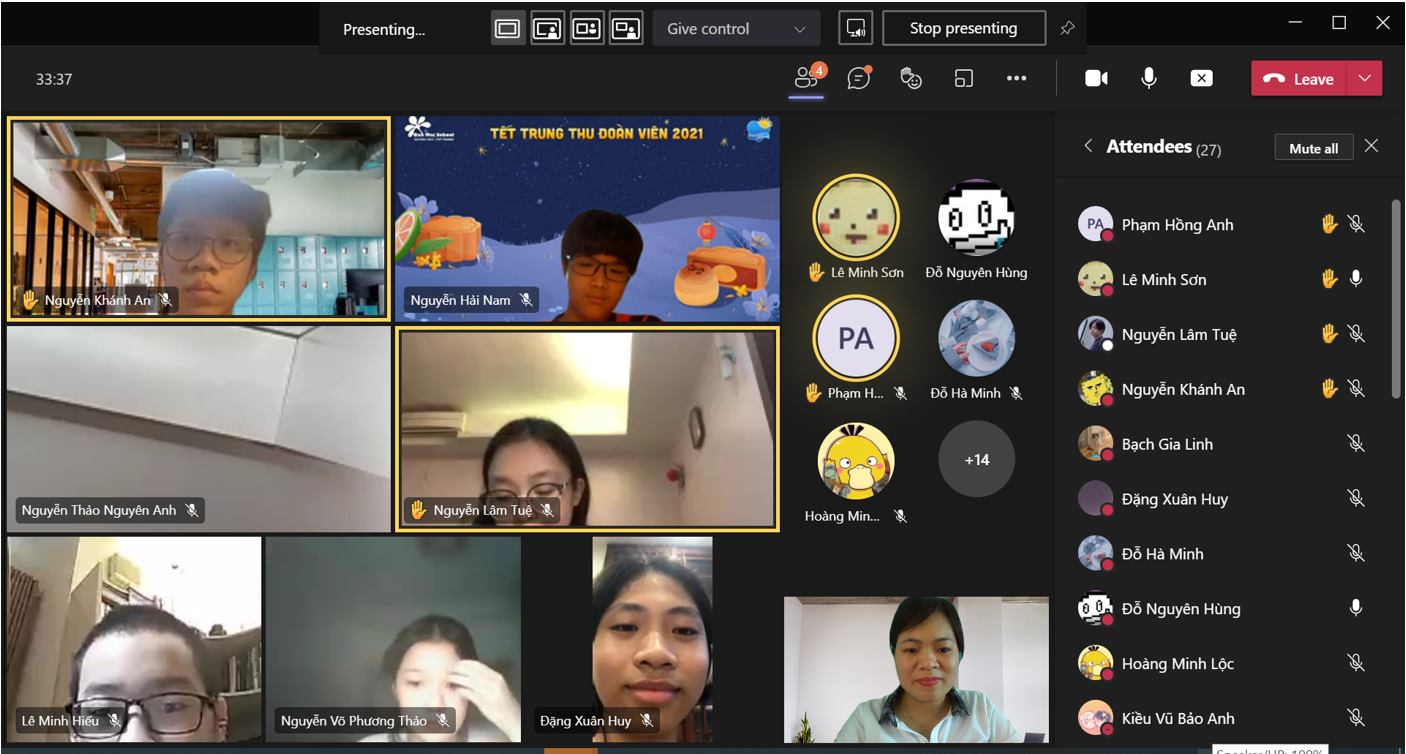Mute the microphone
The image size is (1406, 754).
[x=1149, y=79]
